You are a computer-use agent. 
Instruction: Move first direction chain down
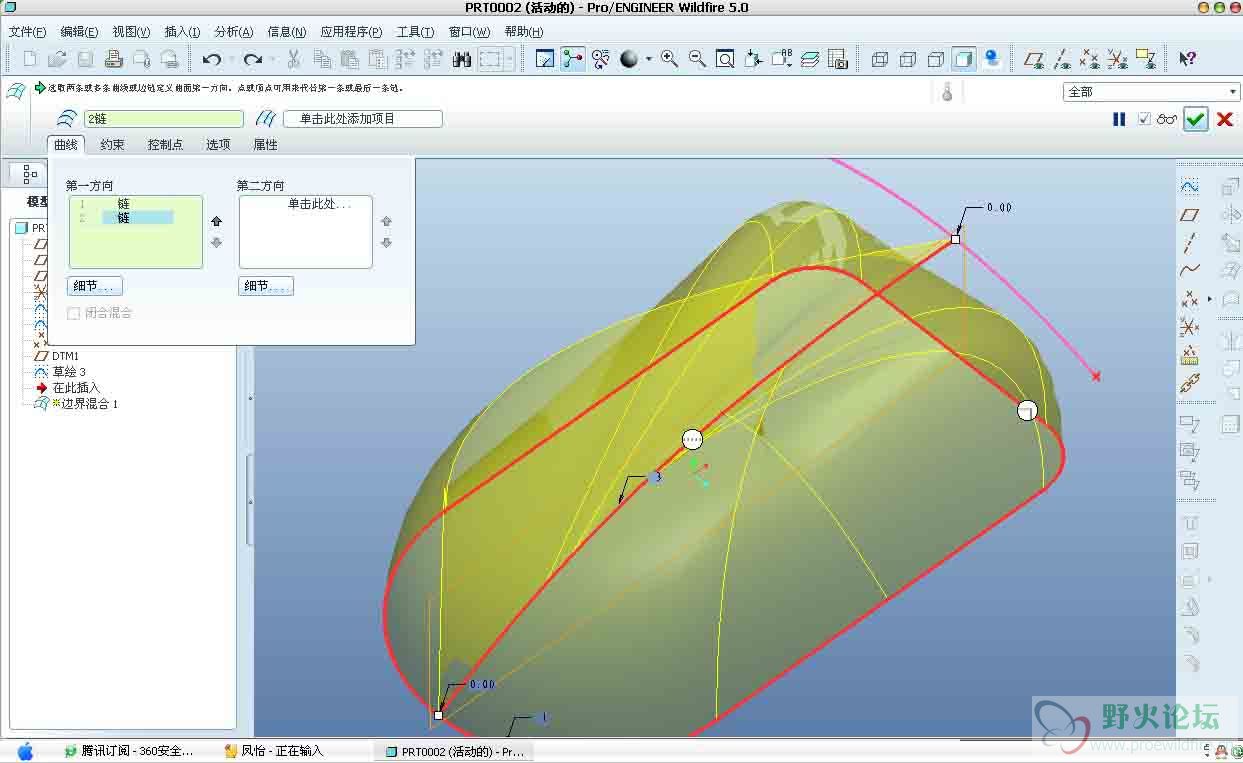(216, 242)
